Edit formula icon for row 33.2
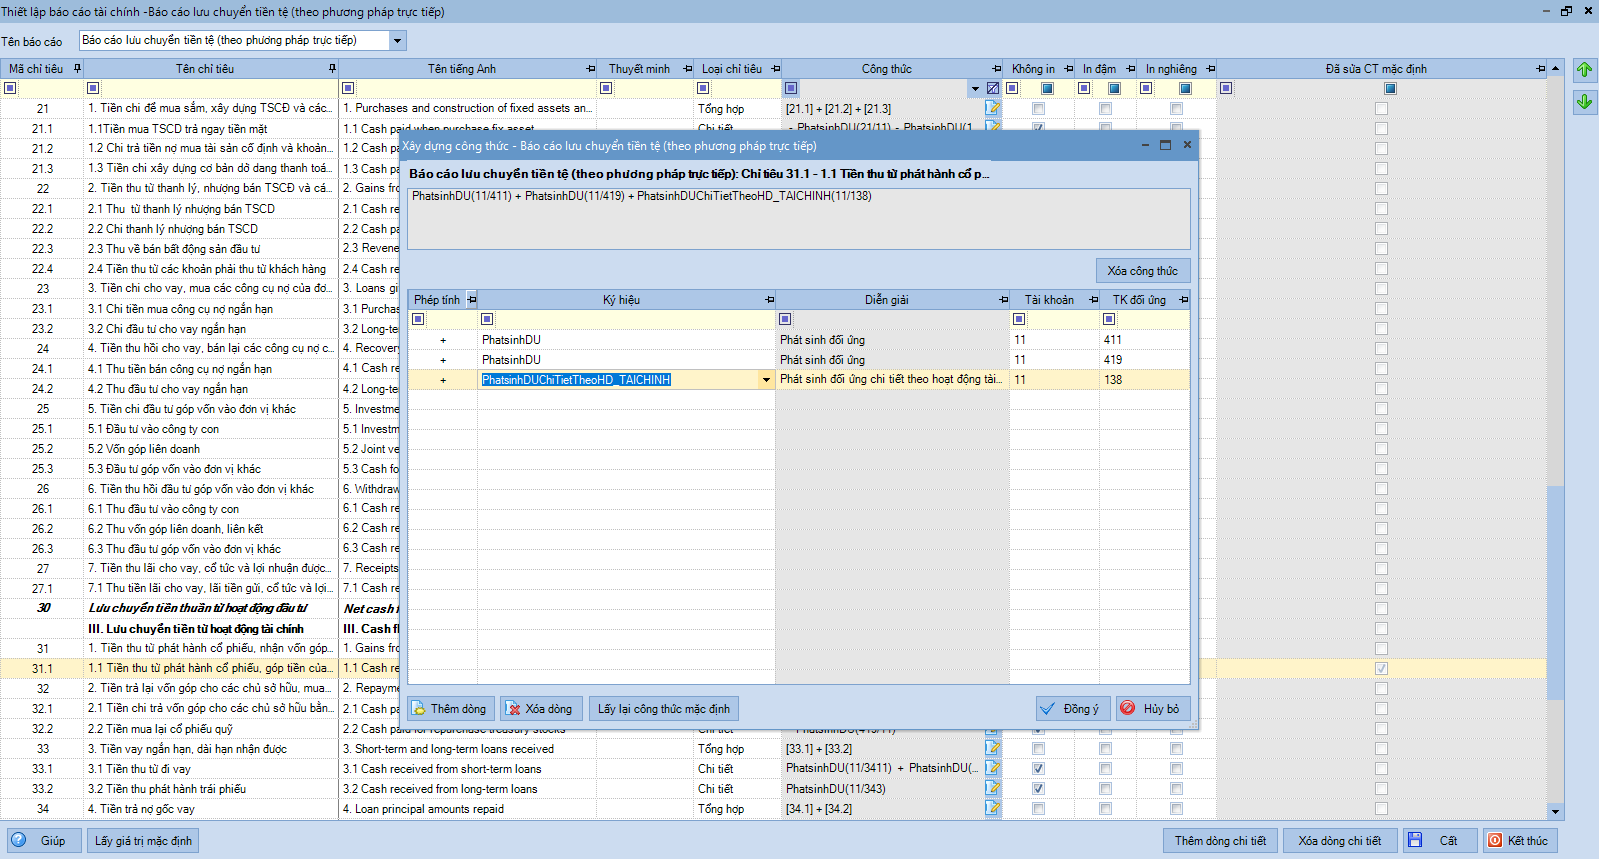Screen dimensions: 1599x859 pos(992,788)
